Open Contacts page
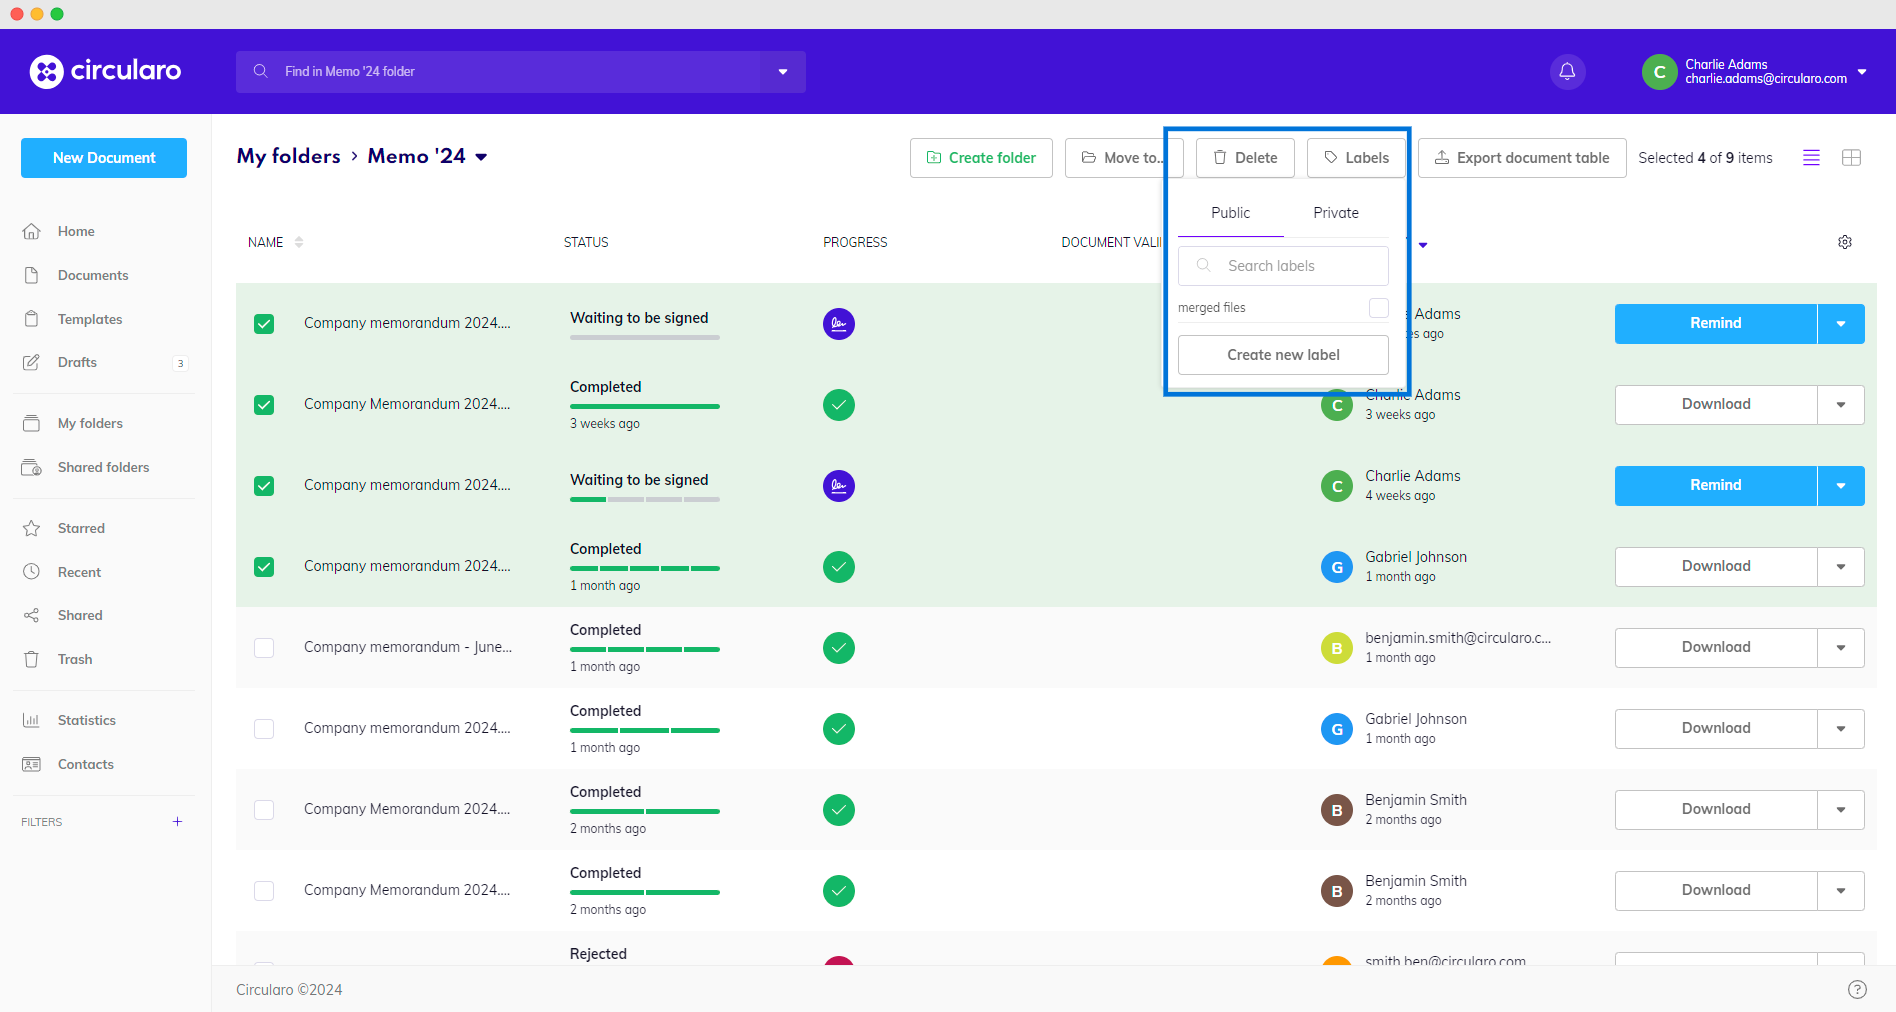Viewport: 1896px width, 1012px height. [86, 764]
